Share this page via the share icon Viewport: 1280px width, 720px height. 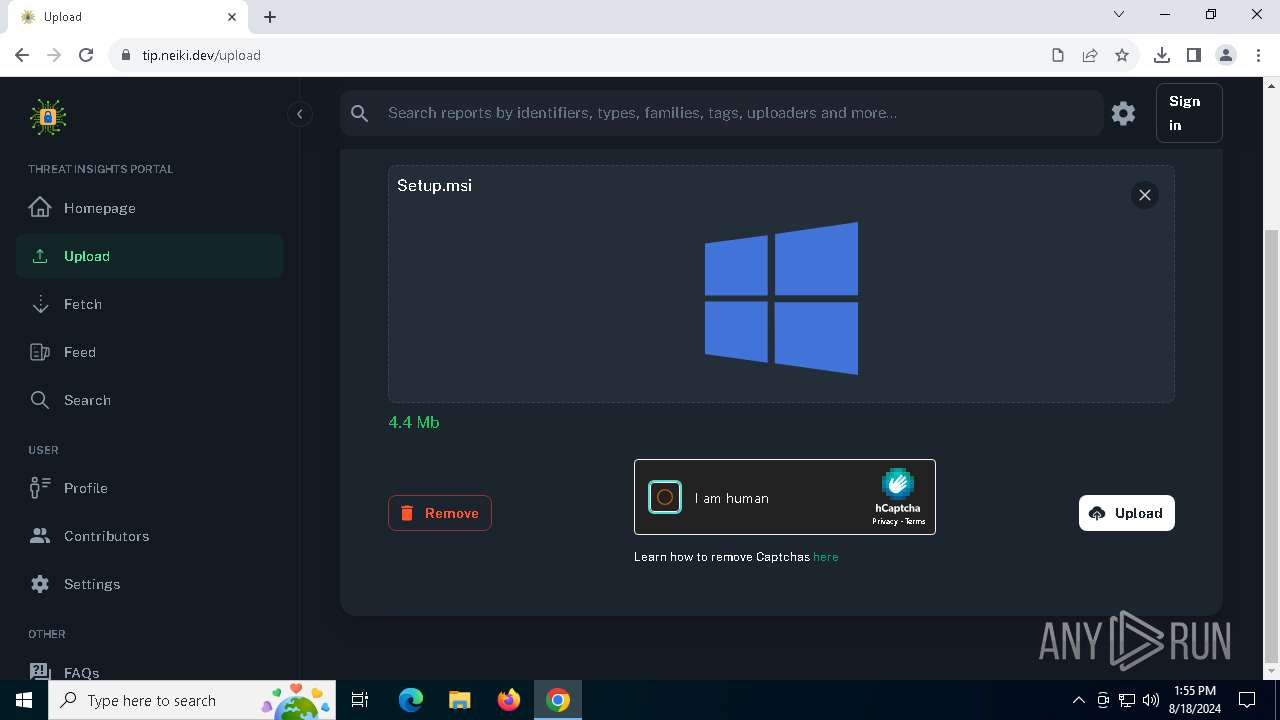point(1090,55)
